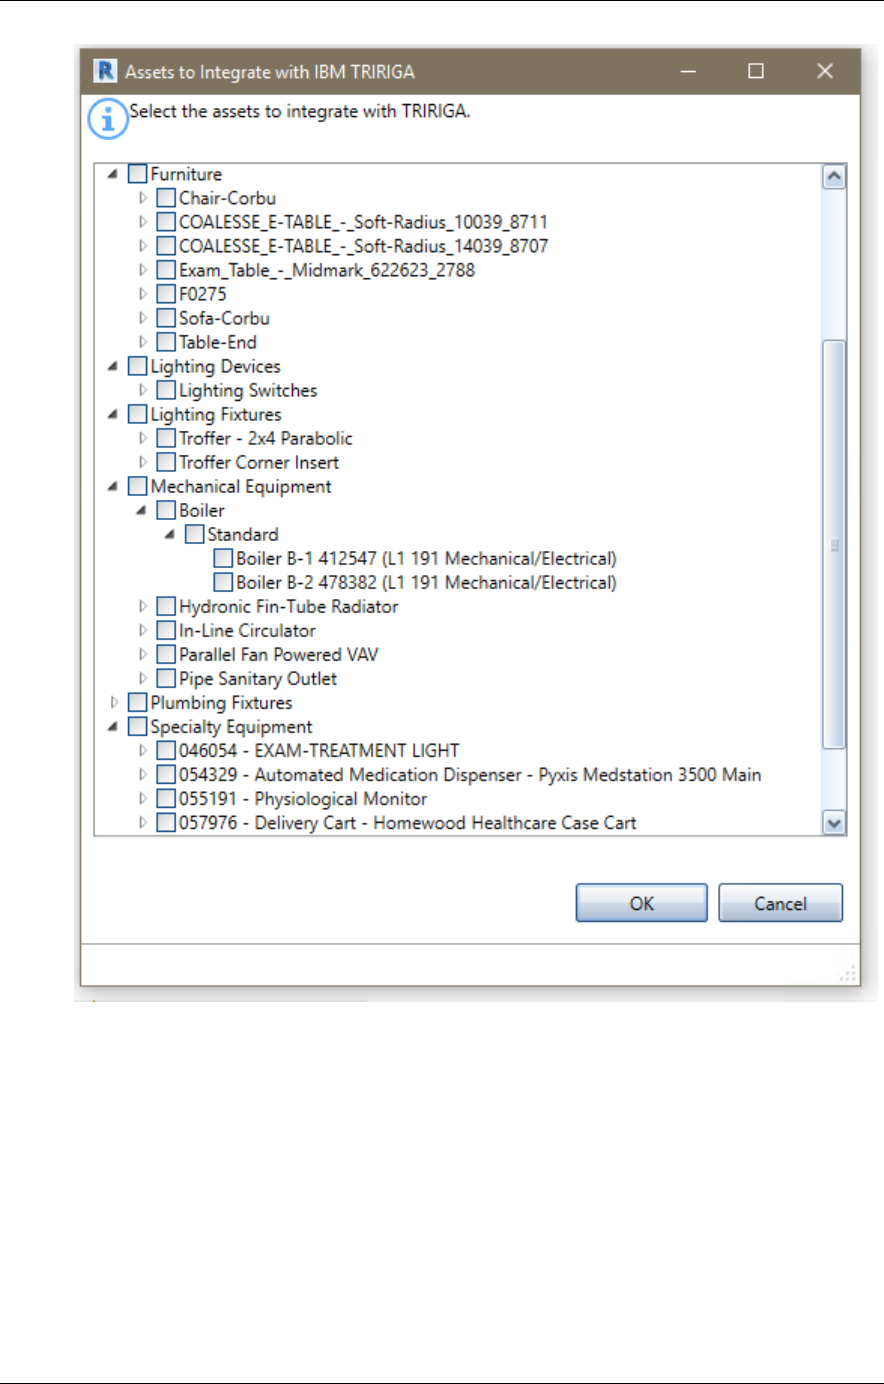Collapse the Lighting Fixtures node
The image size is (884, 1384).
114,414
